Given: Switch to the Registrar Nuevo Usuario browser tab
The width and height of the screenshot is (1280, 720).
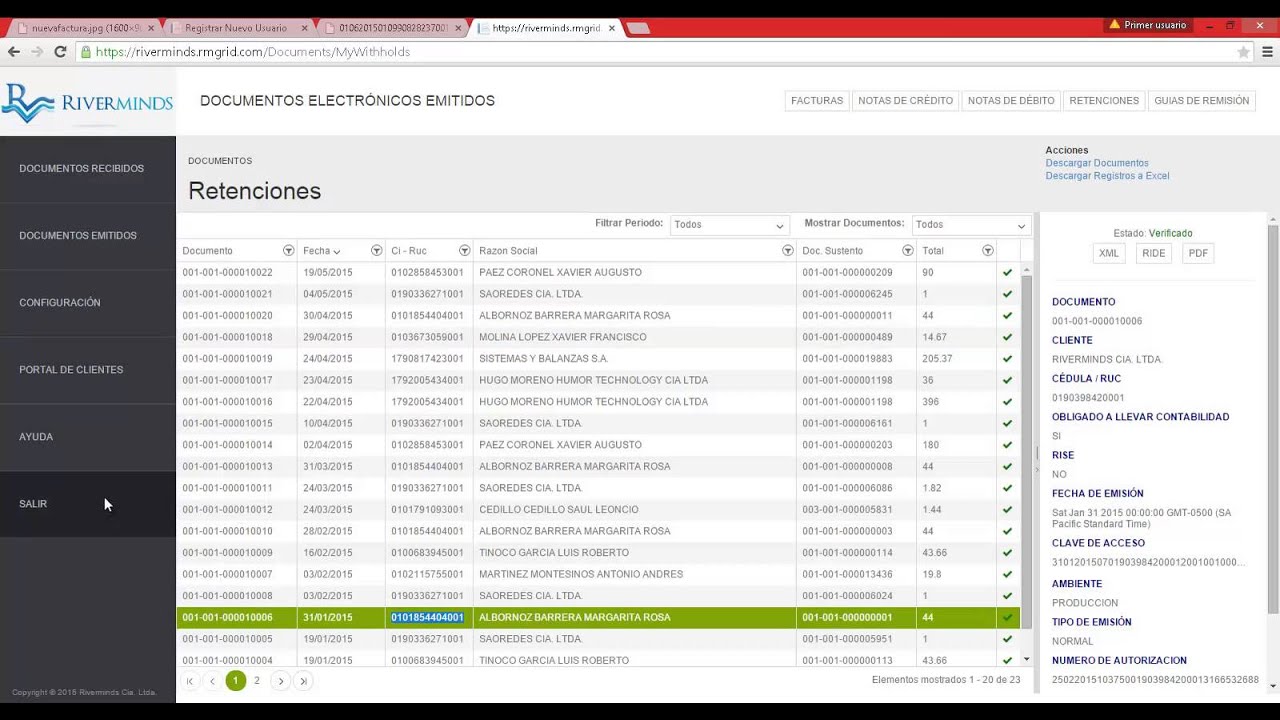Looking at the screenshot, I should 236,28.
